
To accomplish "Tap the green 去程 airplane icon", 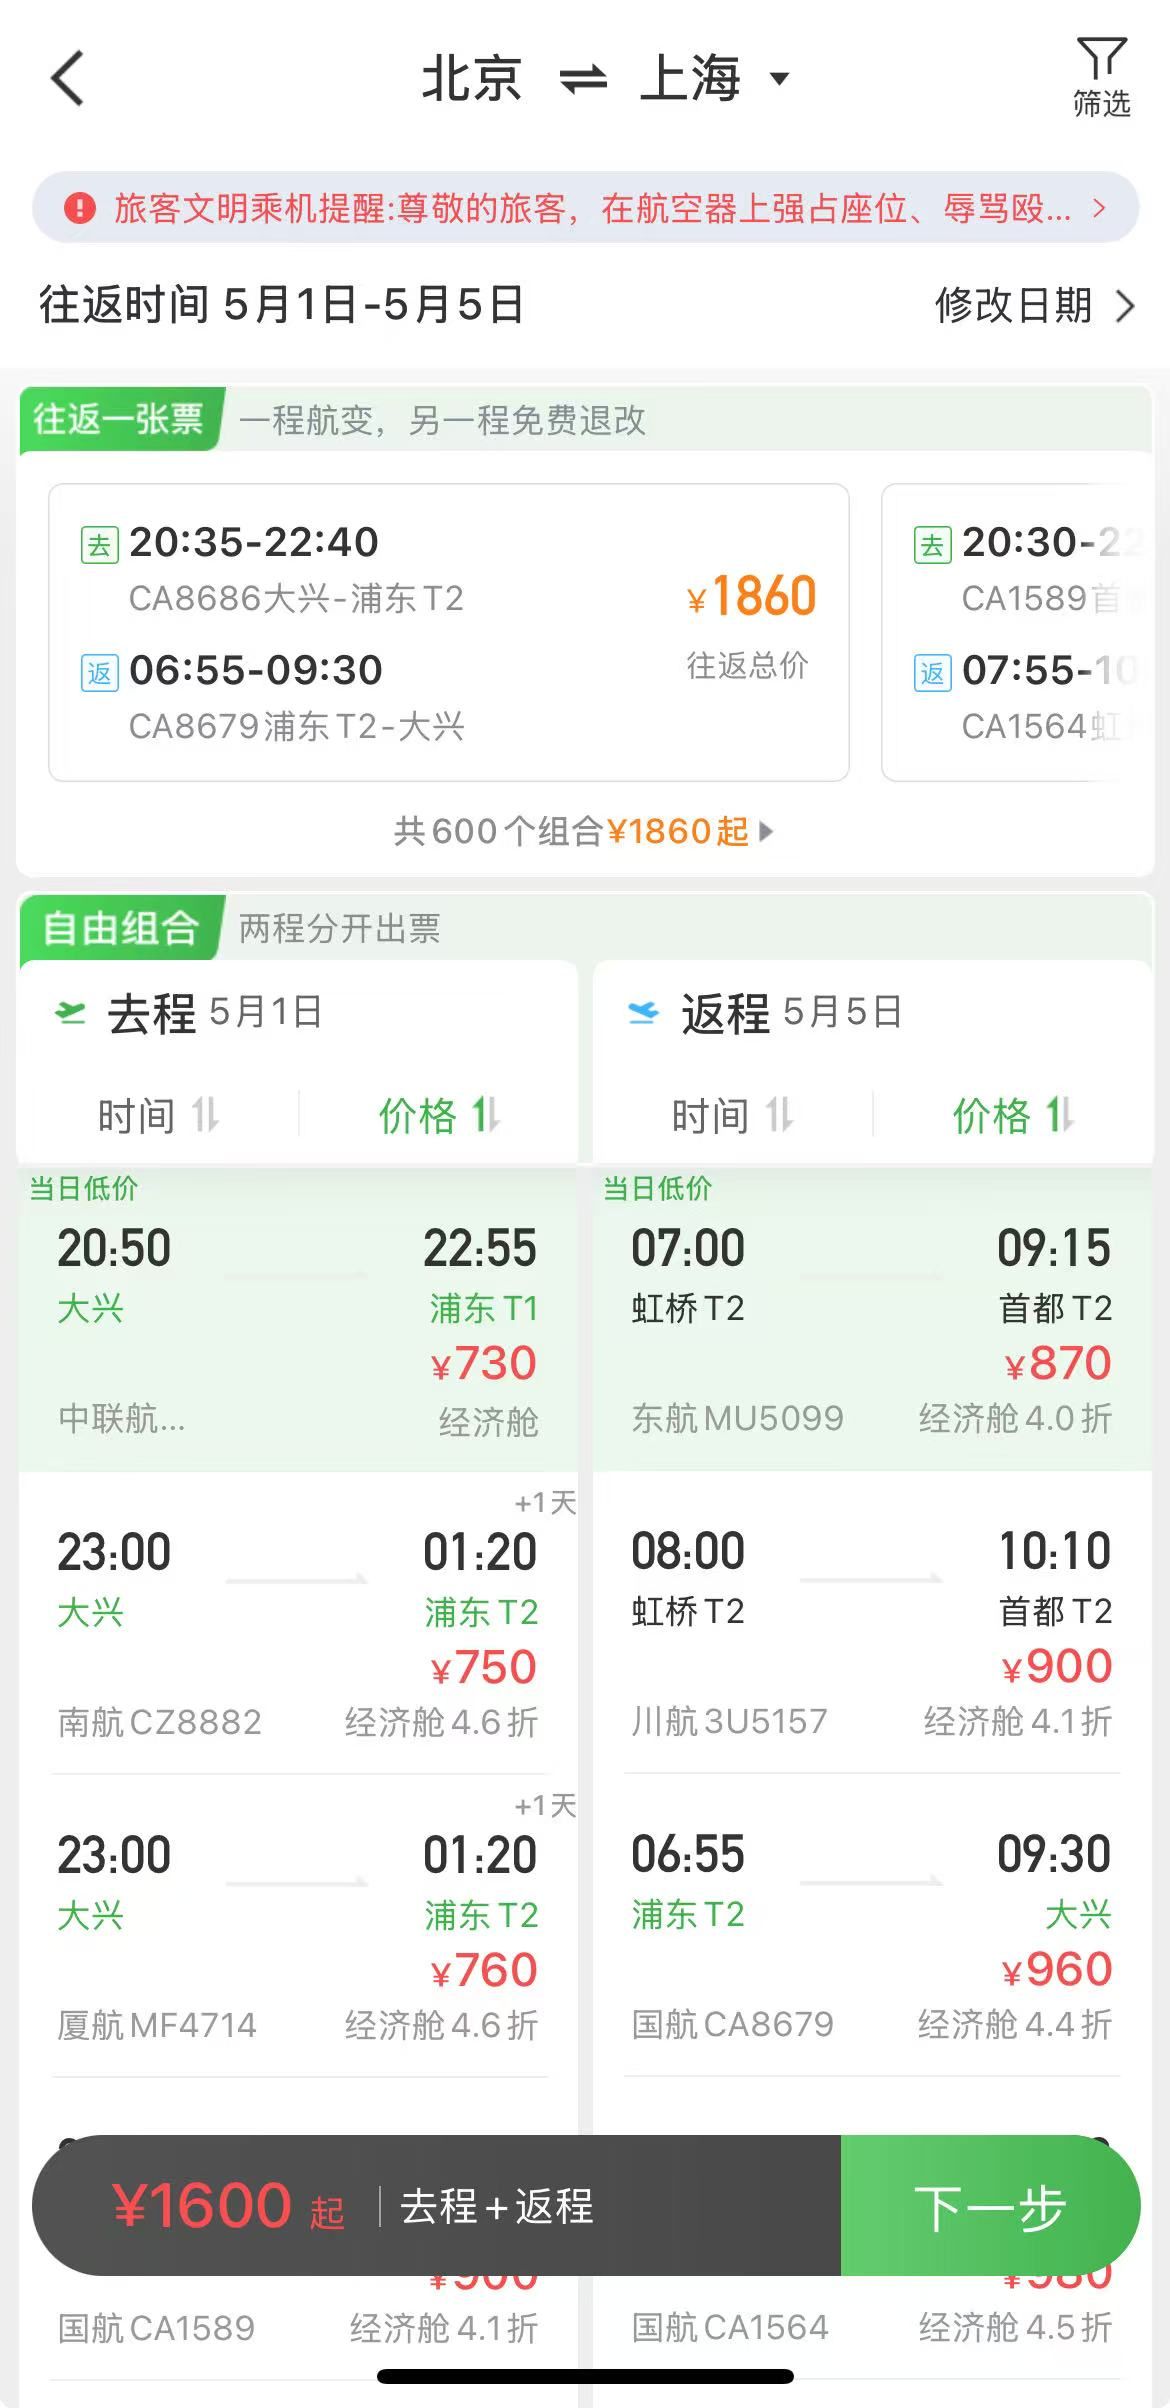I will coord(70,1013).
